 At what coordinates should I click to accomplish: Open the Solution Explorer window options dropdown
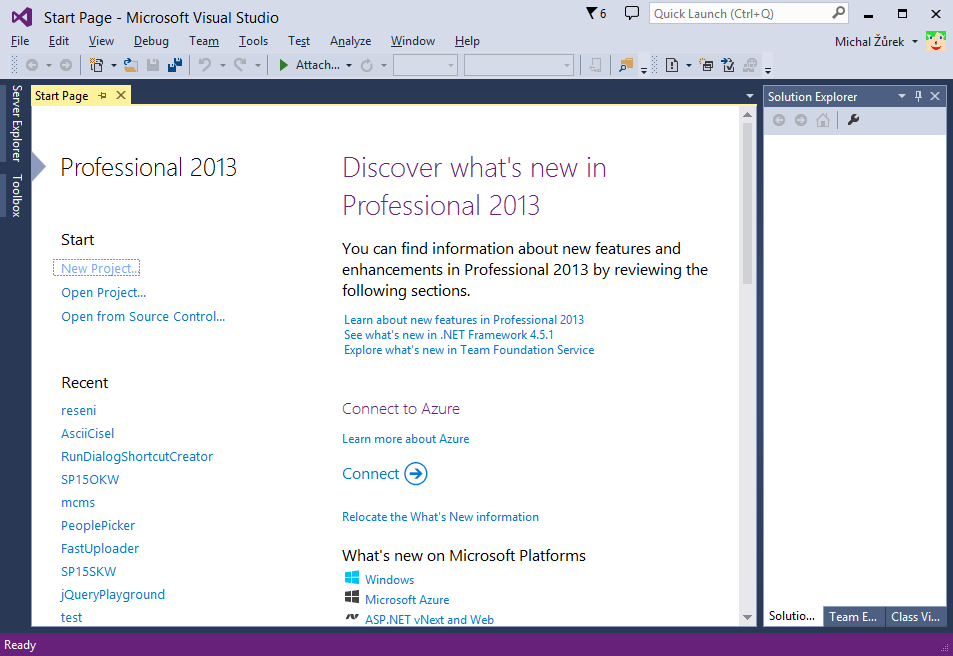tap(901, 96)
